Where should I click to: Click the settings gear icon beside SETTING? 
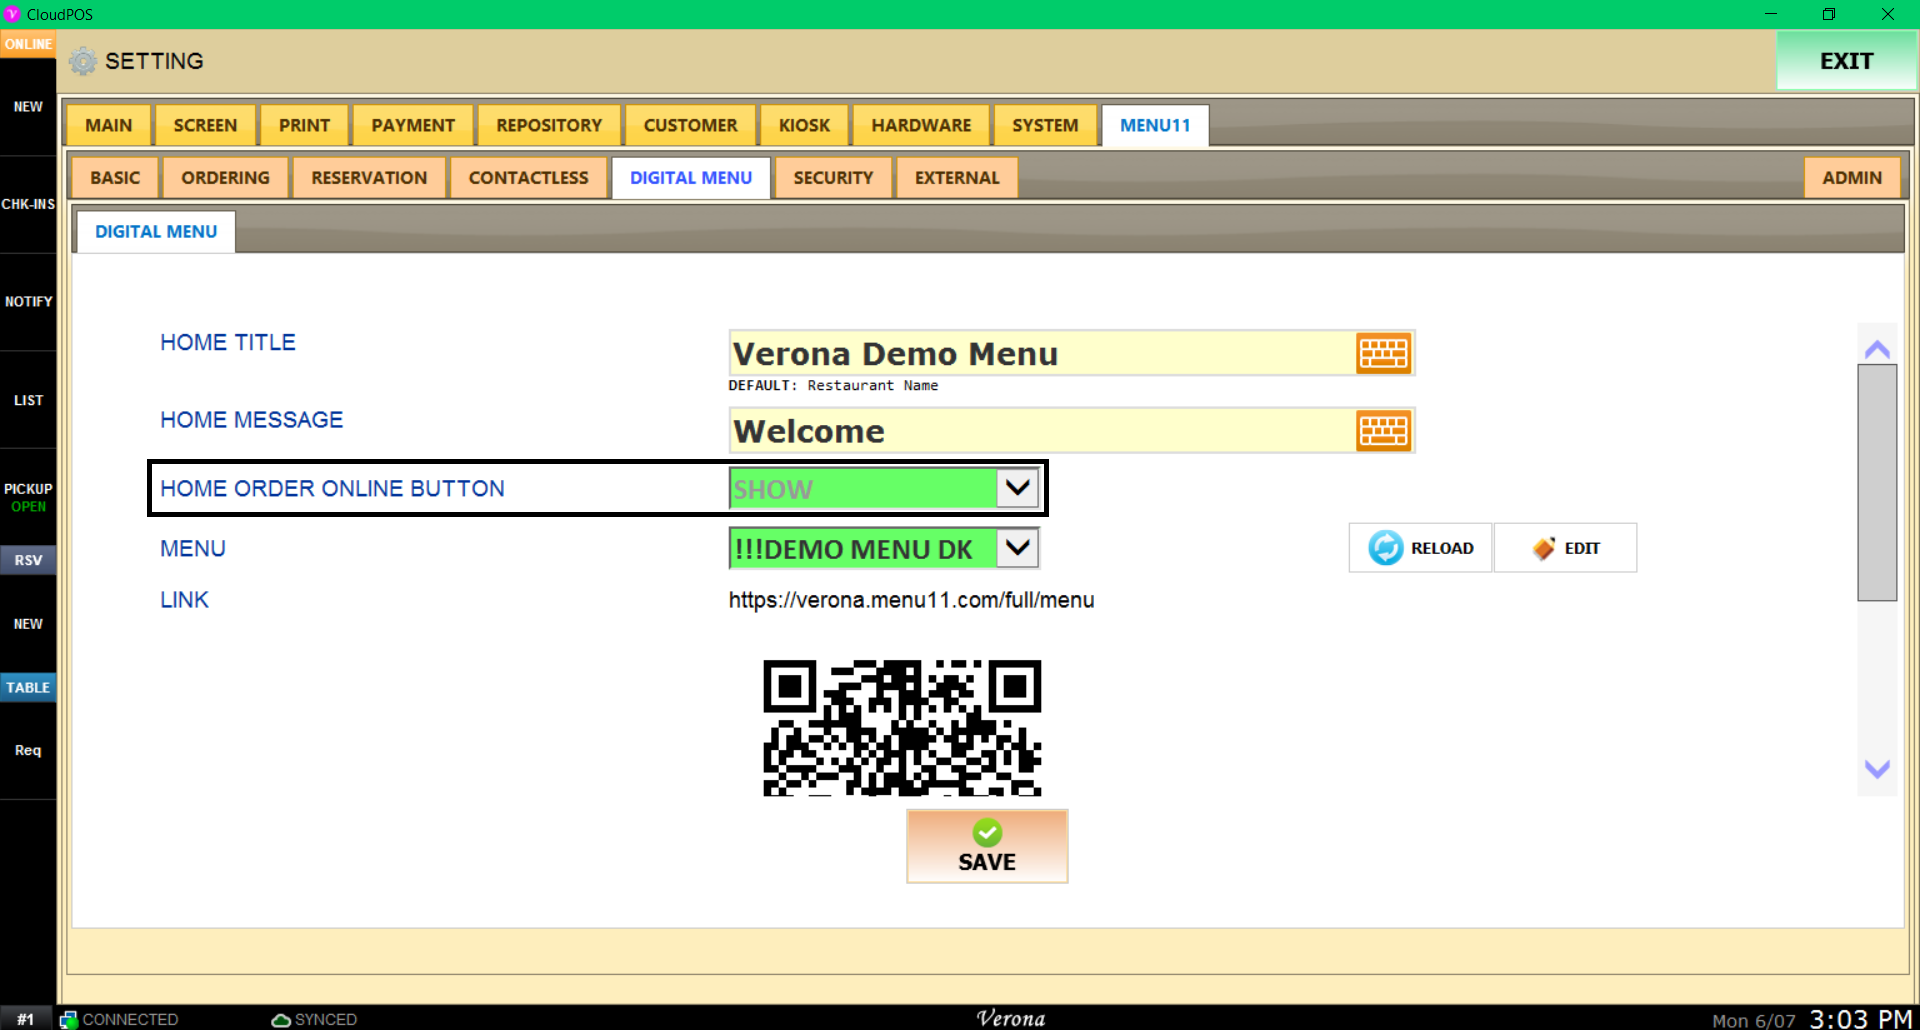click(83, 61)
